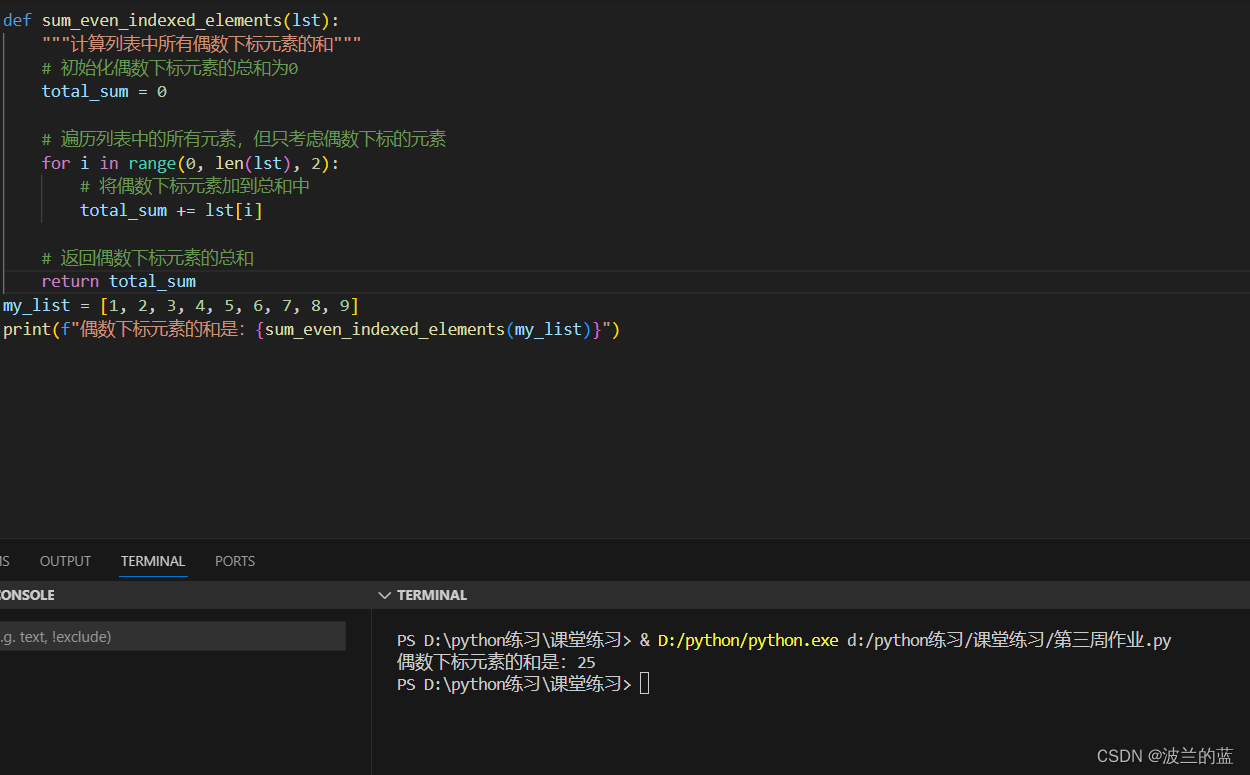Open the PORTS panel tab
The width and height of the screenshot is (1250, 775).
coord(235,561)
